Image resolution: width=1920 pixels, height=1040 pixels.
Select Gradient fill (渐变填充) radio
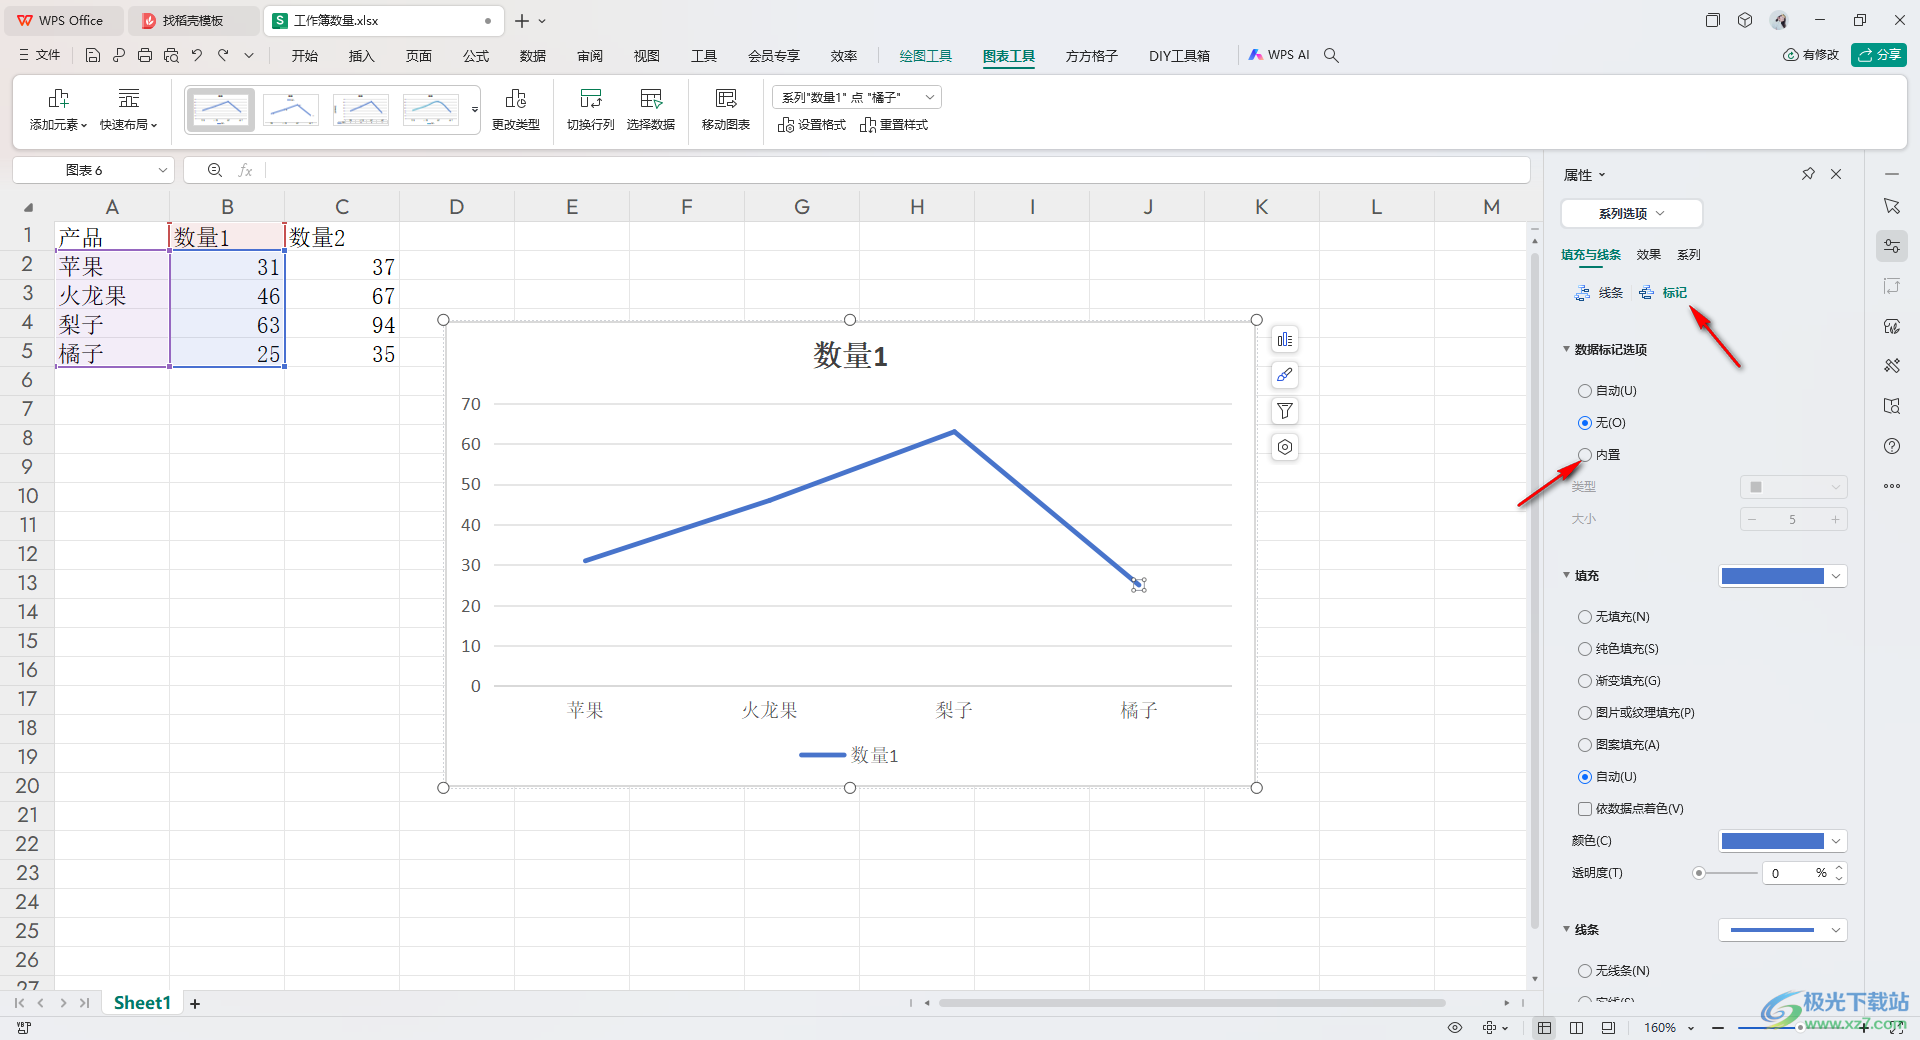tap(1619, 681)
